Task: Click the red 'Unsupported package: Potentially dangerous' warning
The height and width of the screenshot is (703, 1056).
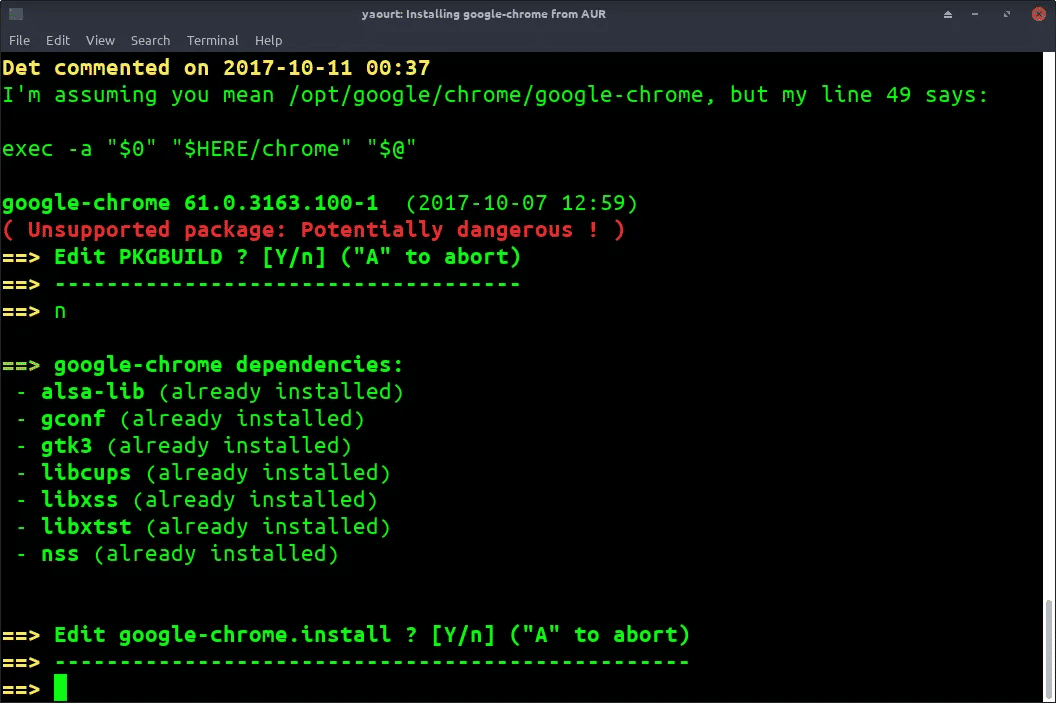Action: point(313,230)
